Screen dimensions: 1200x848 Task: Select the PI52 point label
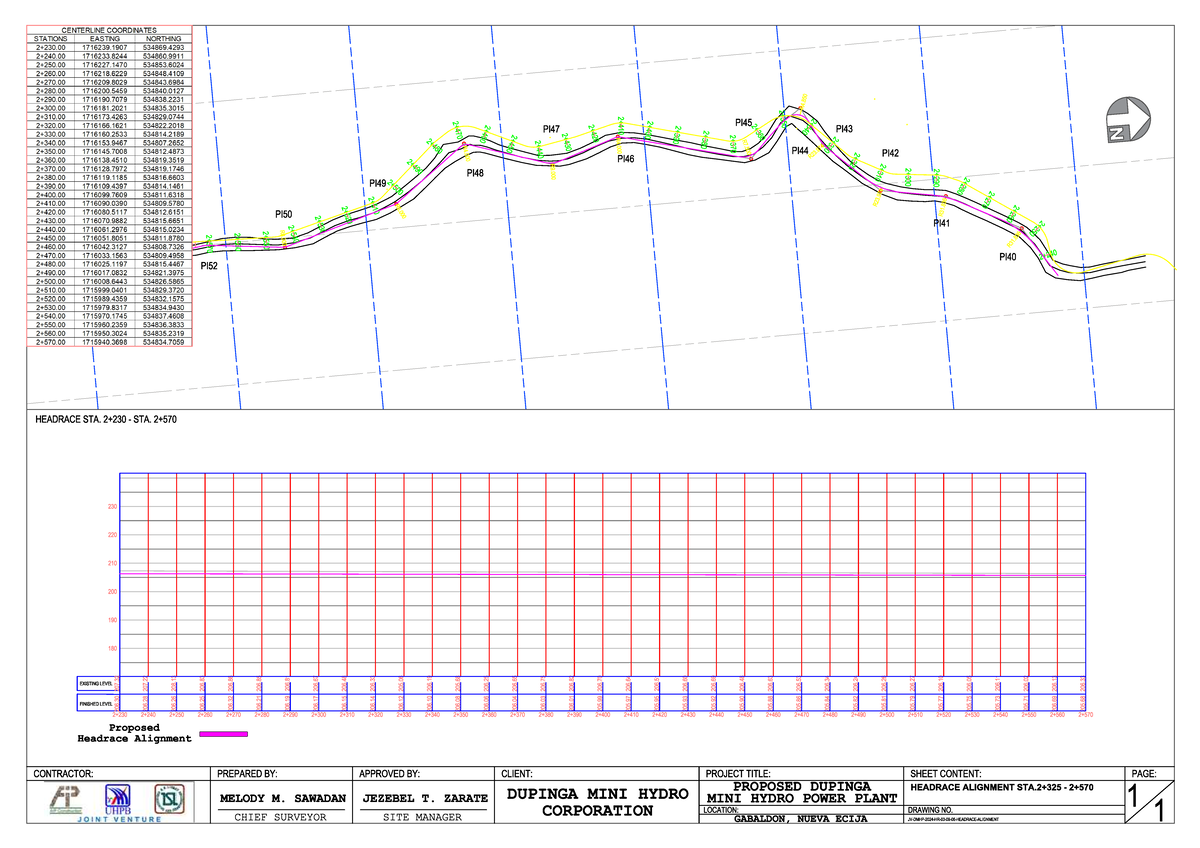coord(208,267)
